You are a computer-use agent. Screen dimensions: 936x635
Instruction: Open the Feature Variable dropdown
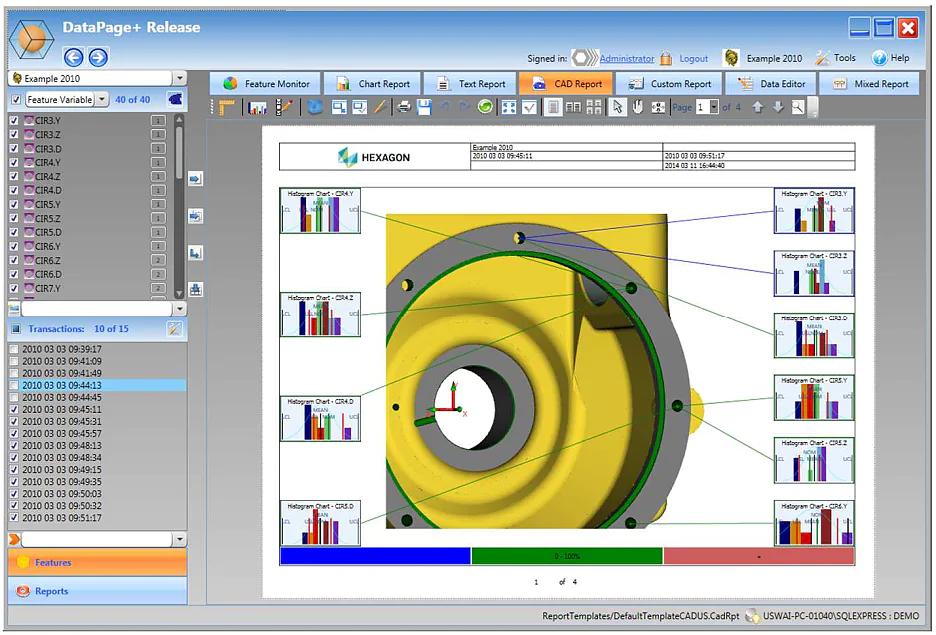click(102, 100)
